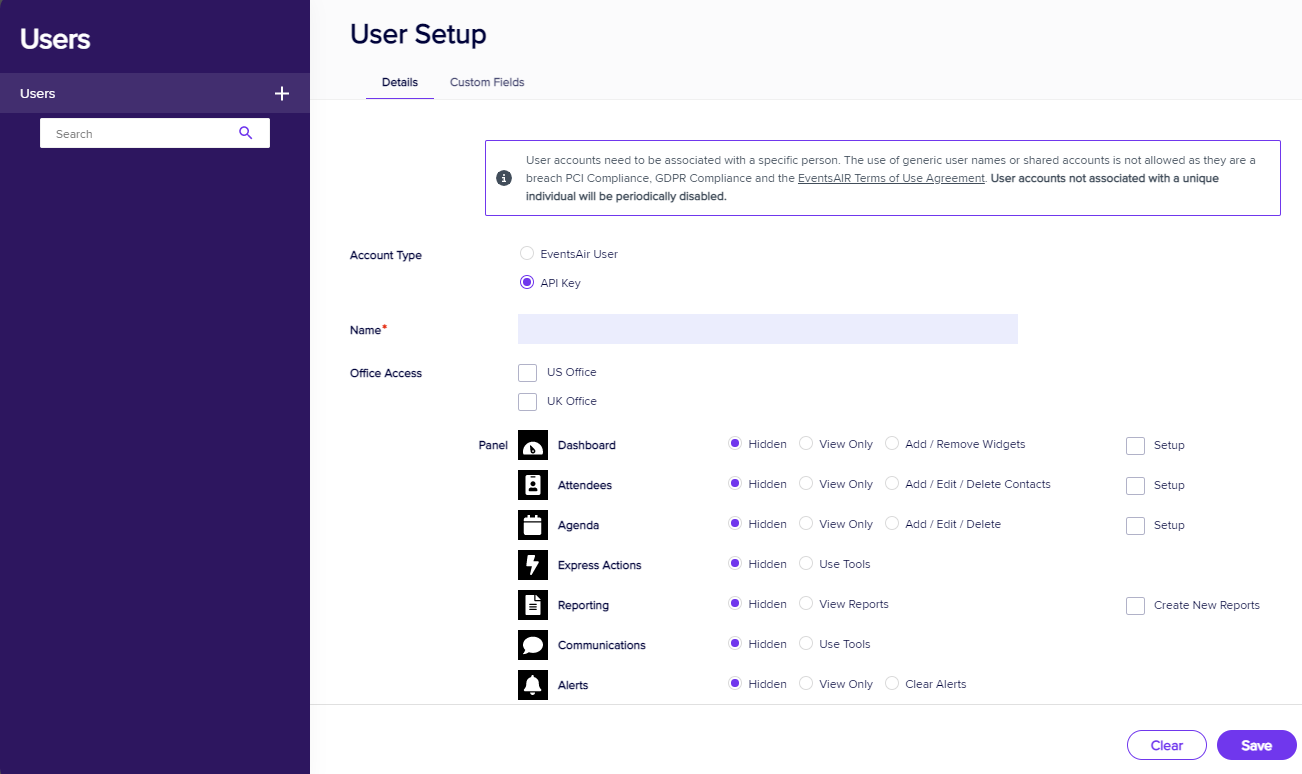Enable Setup checkbox for Agenda

tap(1135, 526)
